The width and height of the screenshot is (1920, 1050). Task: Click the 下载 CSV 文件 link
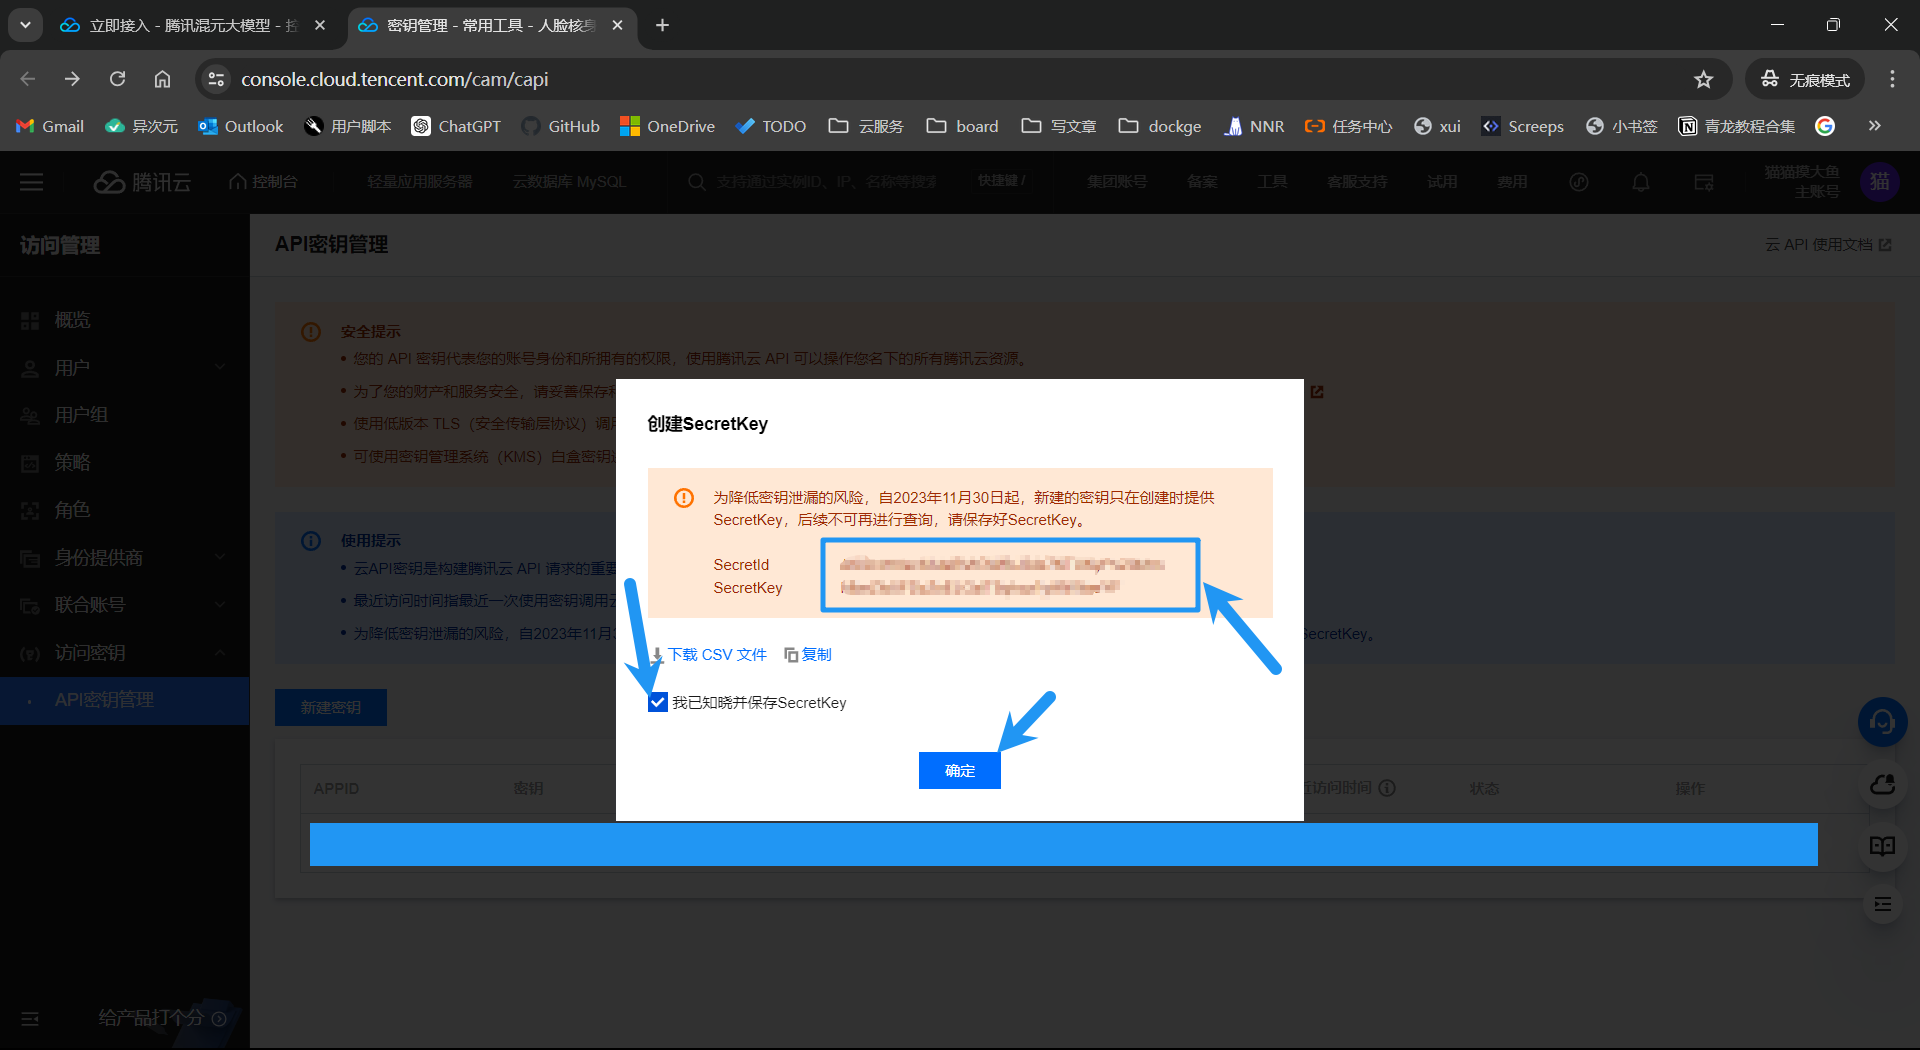(716, 655)
